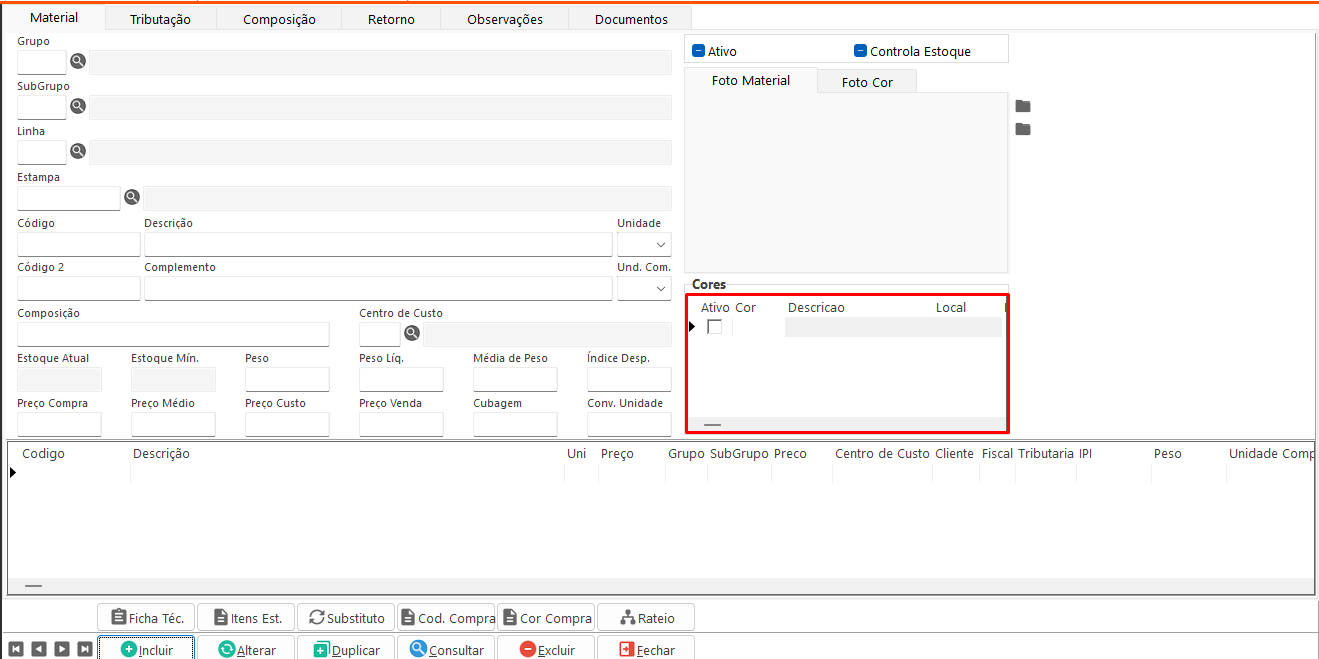
Task: Toggle the Controla Estoque checkbox
Action: [860, 51]
